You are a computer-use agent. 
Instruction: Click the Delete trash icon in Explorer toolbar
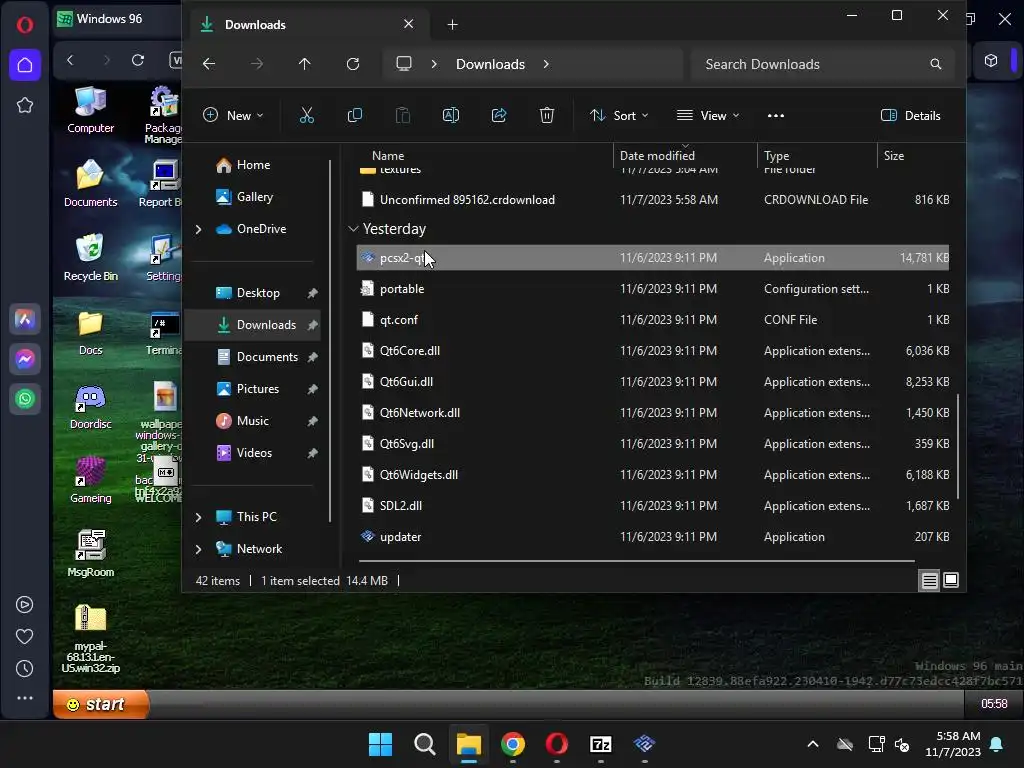click(547, 116)
